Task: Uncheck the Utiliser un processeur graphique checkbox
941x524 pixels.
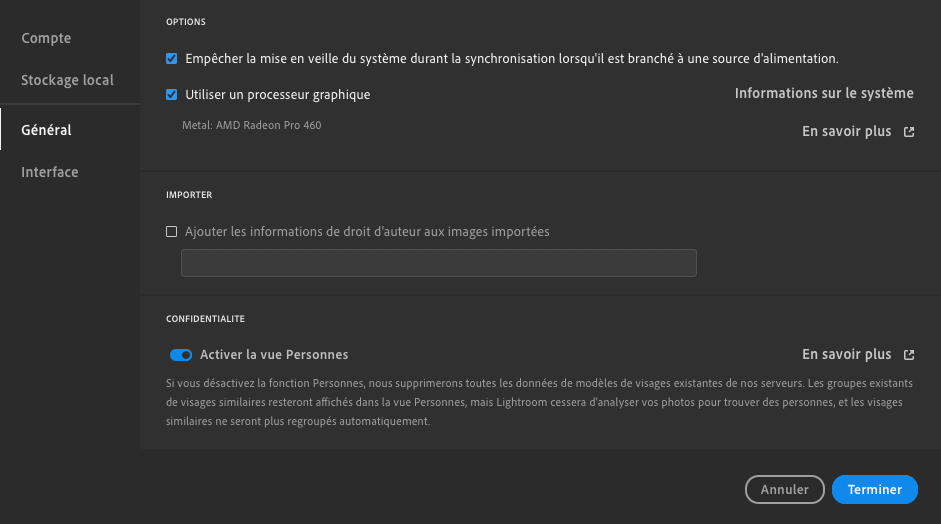Action: pyautogui.click(x=172, y=95)
